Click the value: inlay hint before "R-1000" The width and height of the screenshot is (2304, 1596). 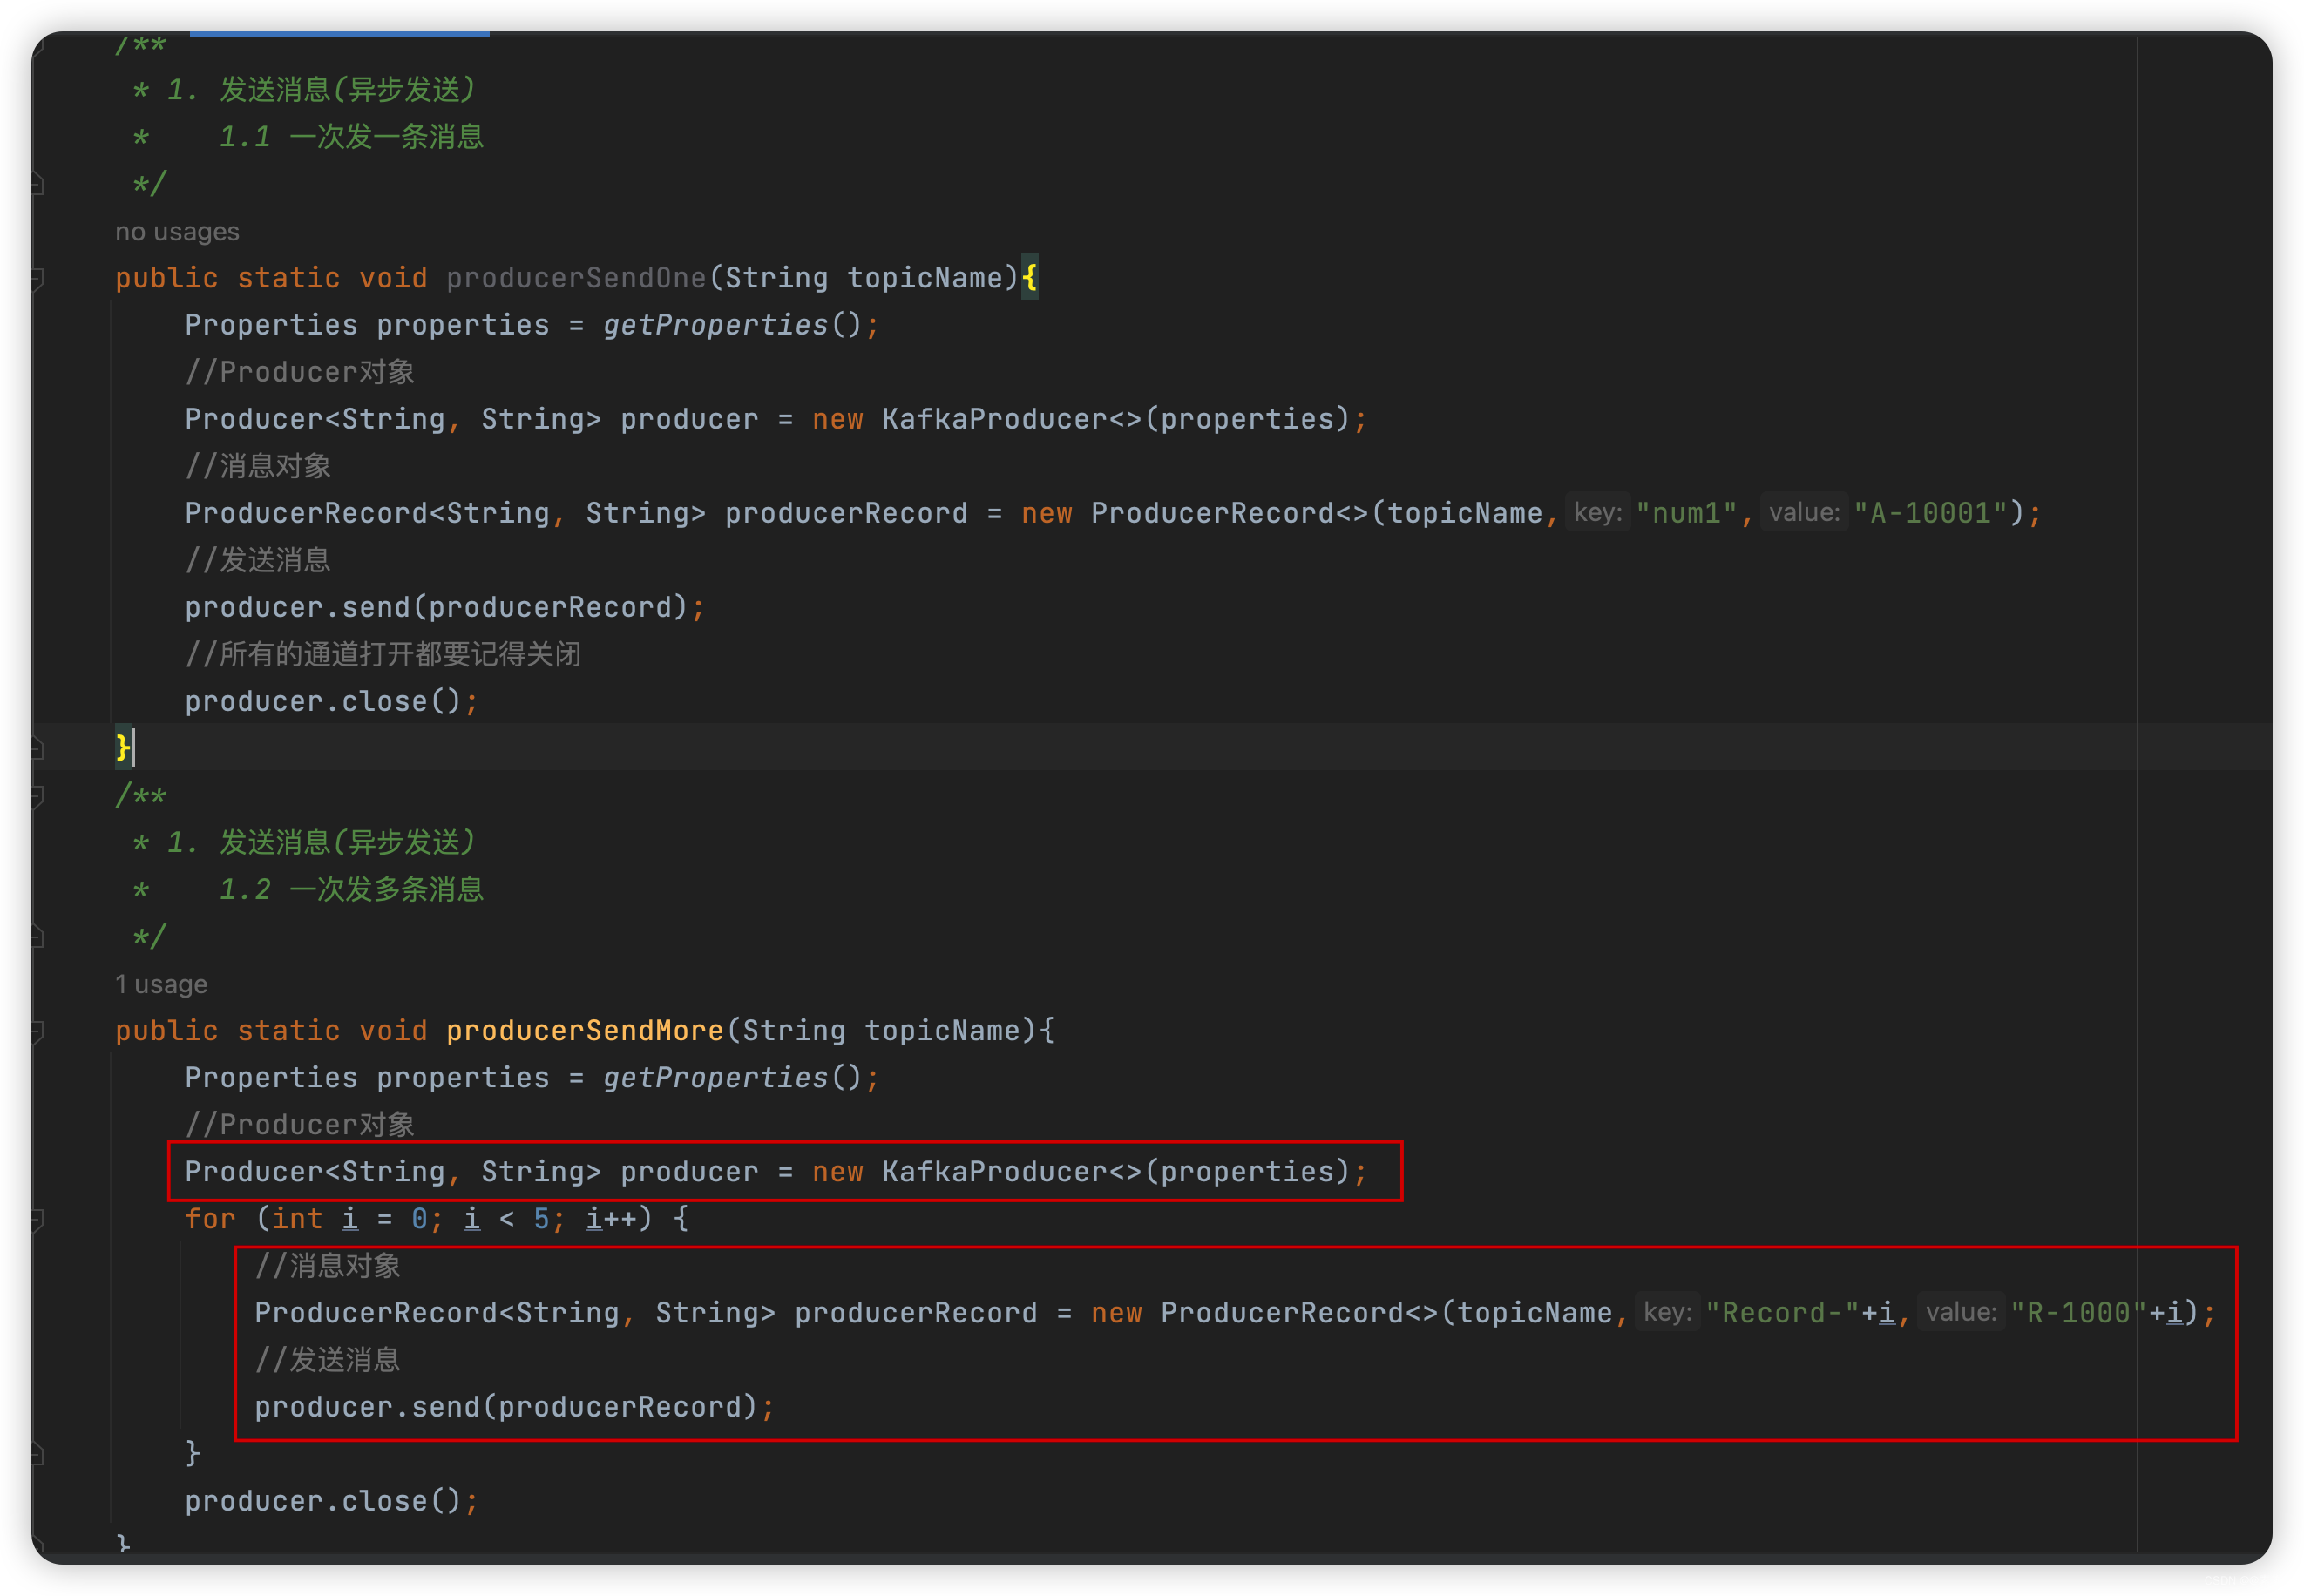[1961, 1312]
